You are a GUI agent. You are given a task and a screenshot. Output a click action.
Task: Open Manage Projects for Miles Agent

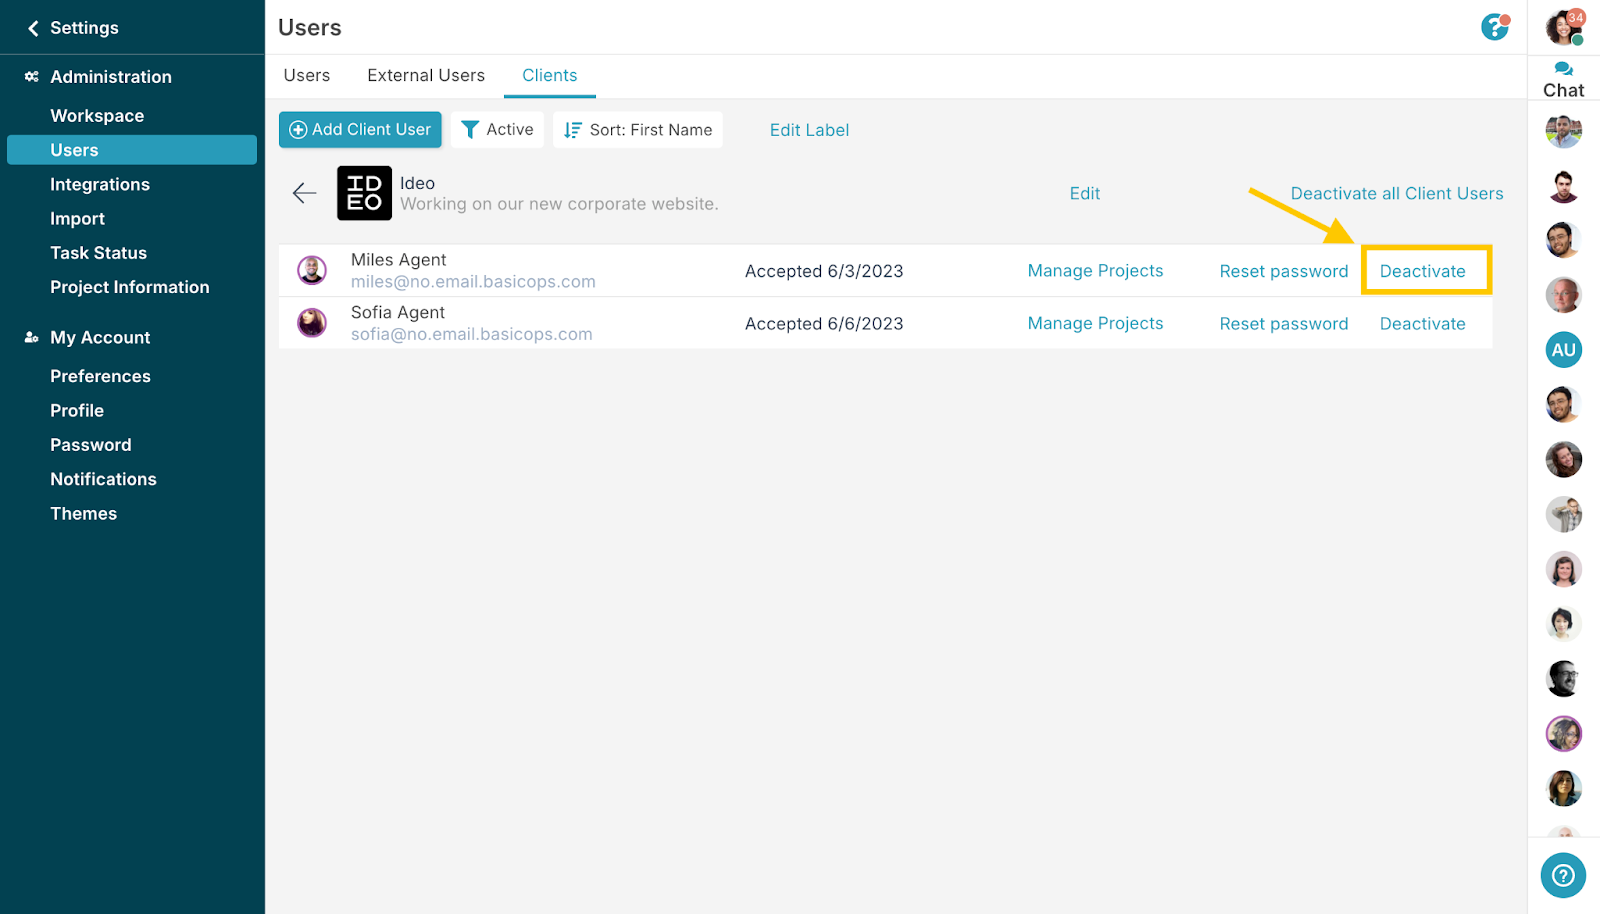(1096, 271)
